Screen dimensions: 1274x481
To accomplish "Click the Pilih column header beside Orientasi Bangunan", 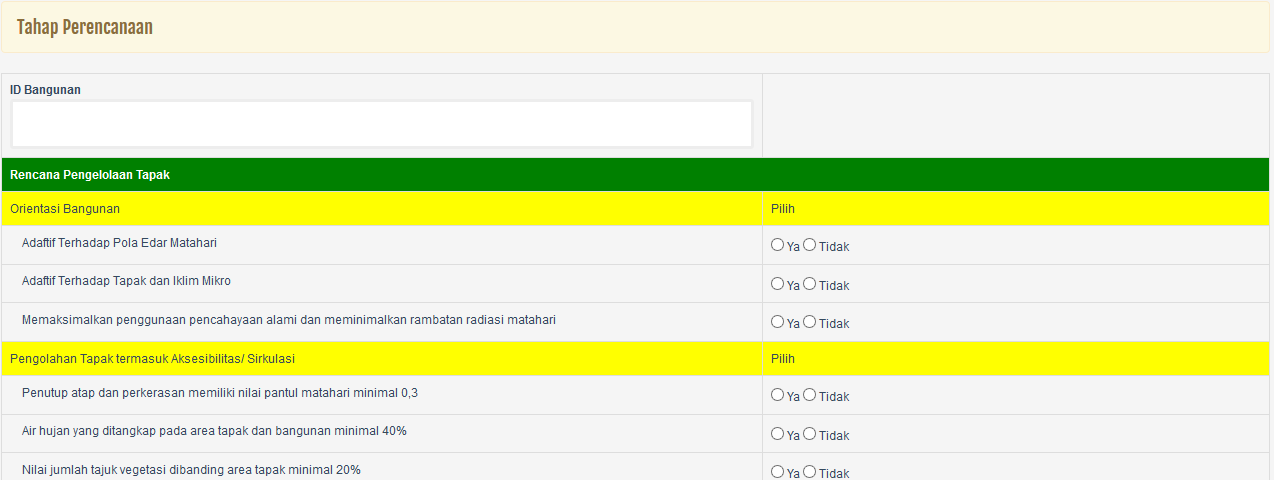I will 782,209.
